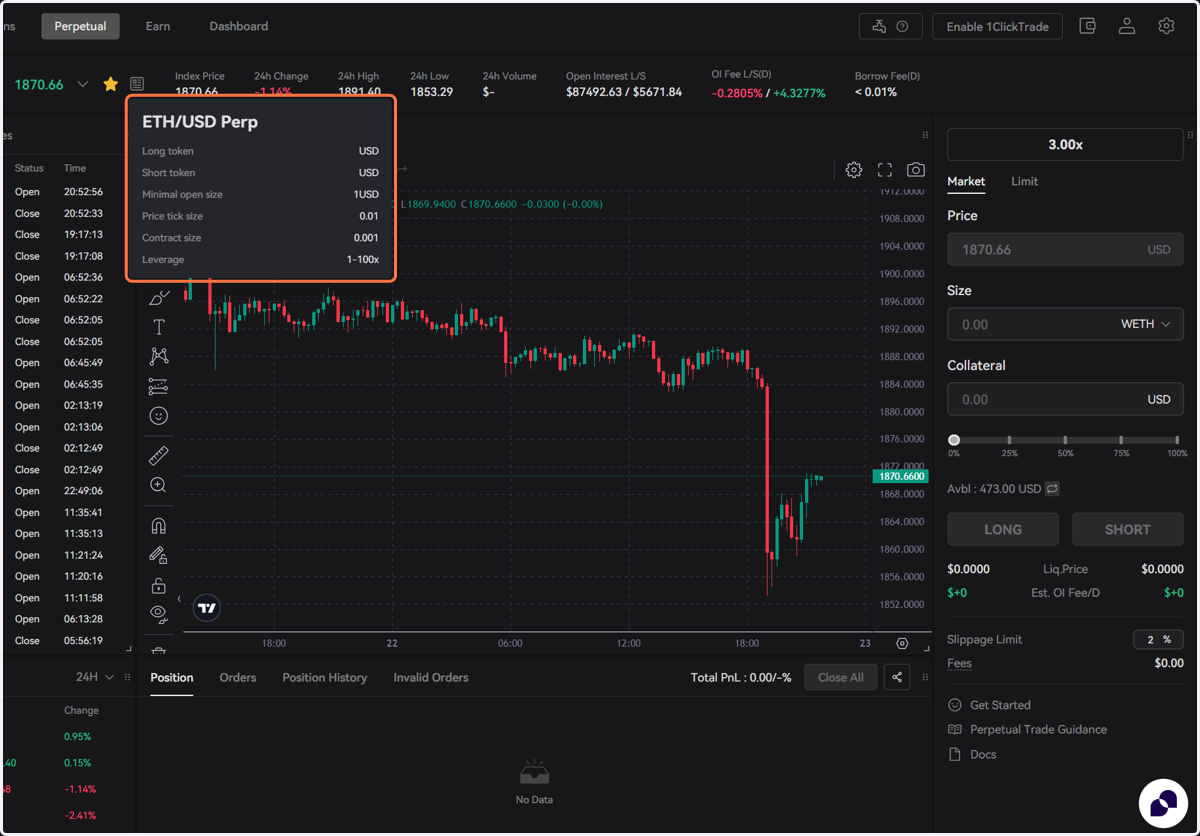Take a chart snapshot with camera icon
The image size is (1200, 836).
coord(916,170)
